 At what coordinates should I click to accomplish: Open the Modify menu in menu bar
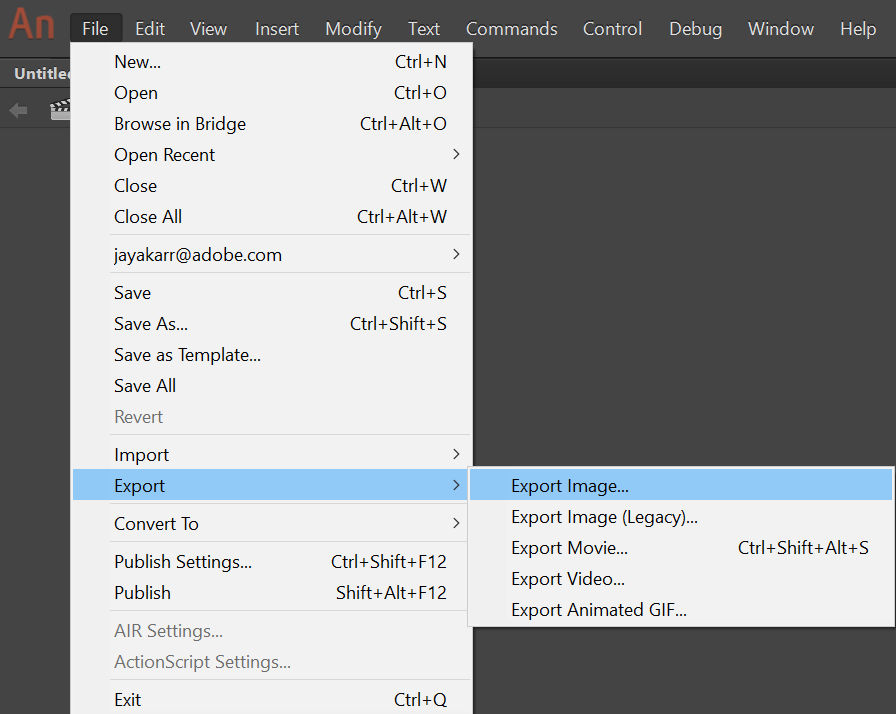(353, 29)
